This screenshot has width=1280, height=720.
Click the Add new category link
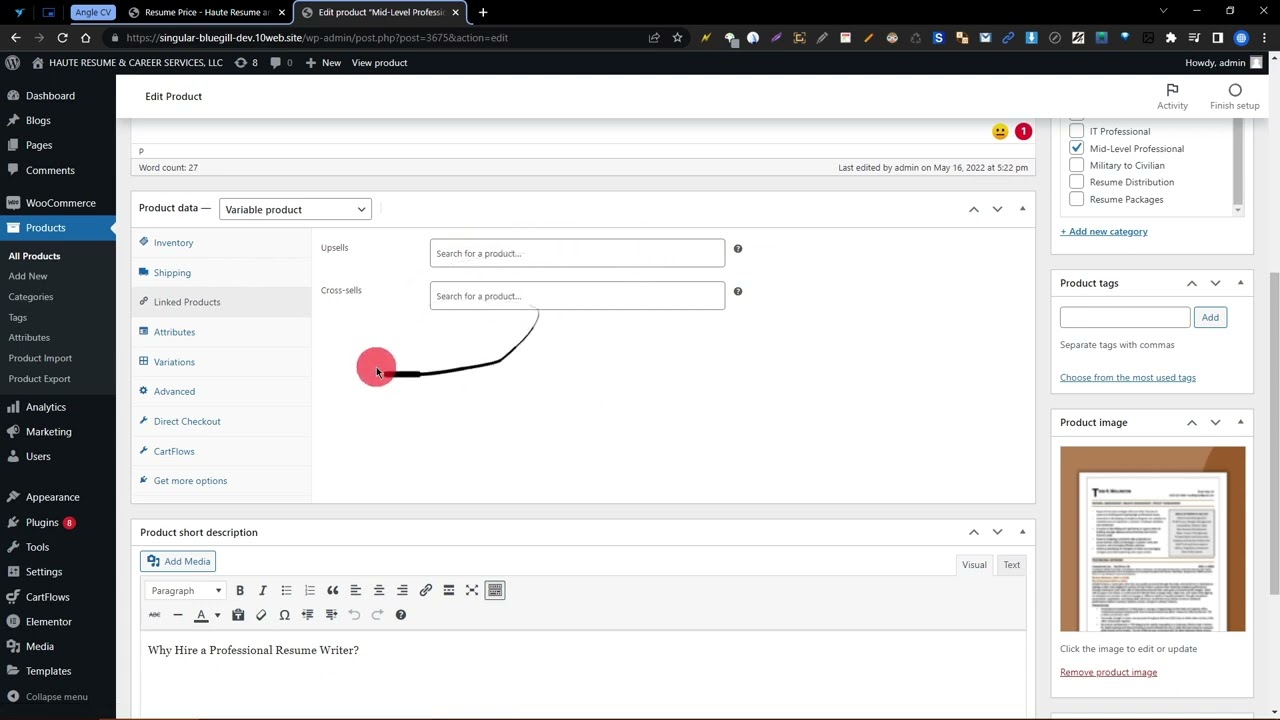click(x=1104, y=231)
